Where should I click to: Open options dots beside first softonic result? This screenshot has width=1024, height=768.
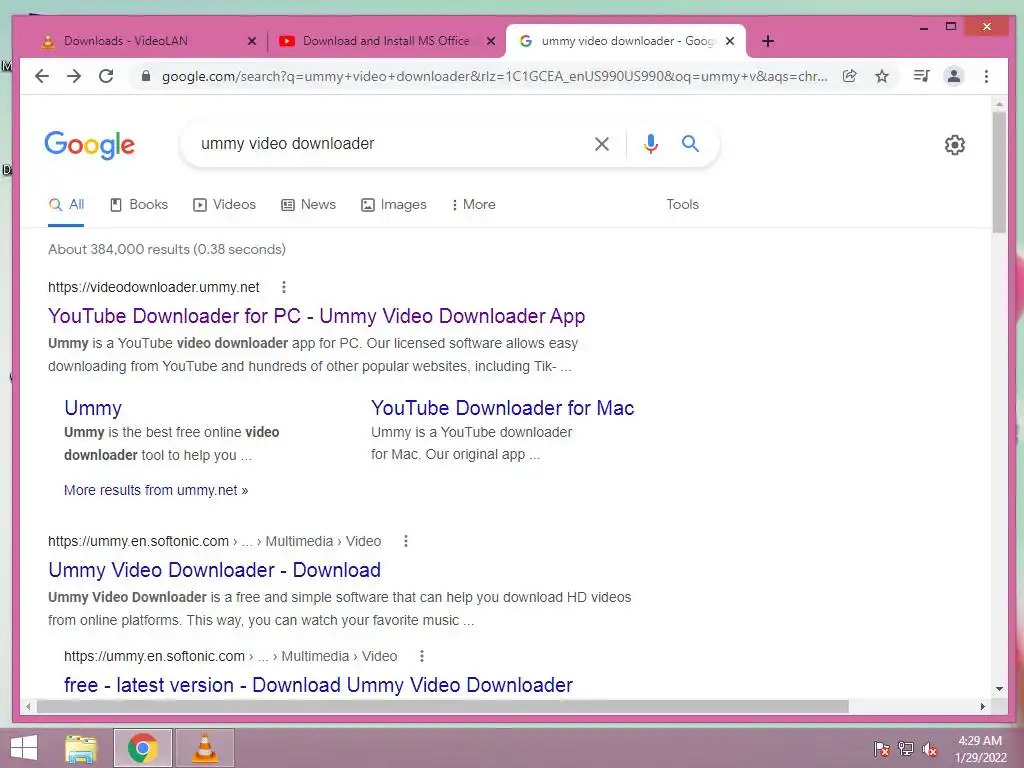(406, 541)
